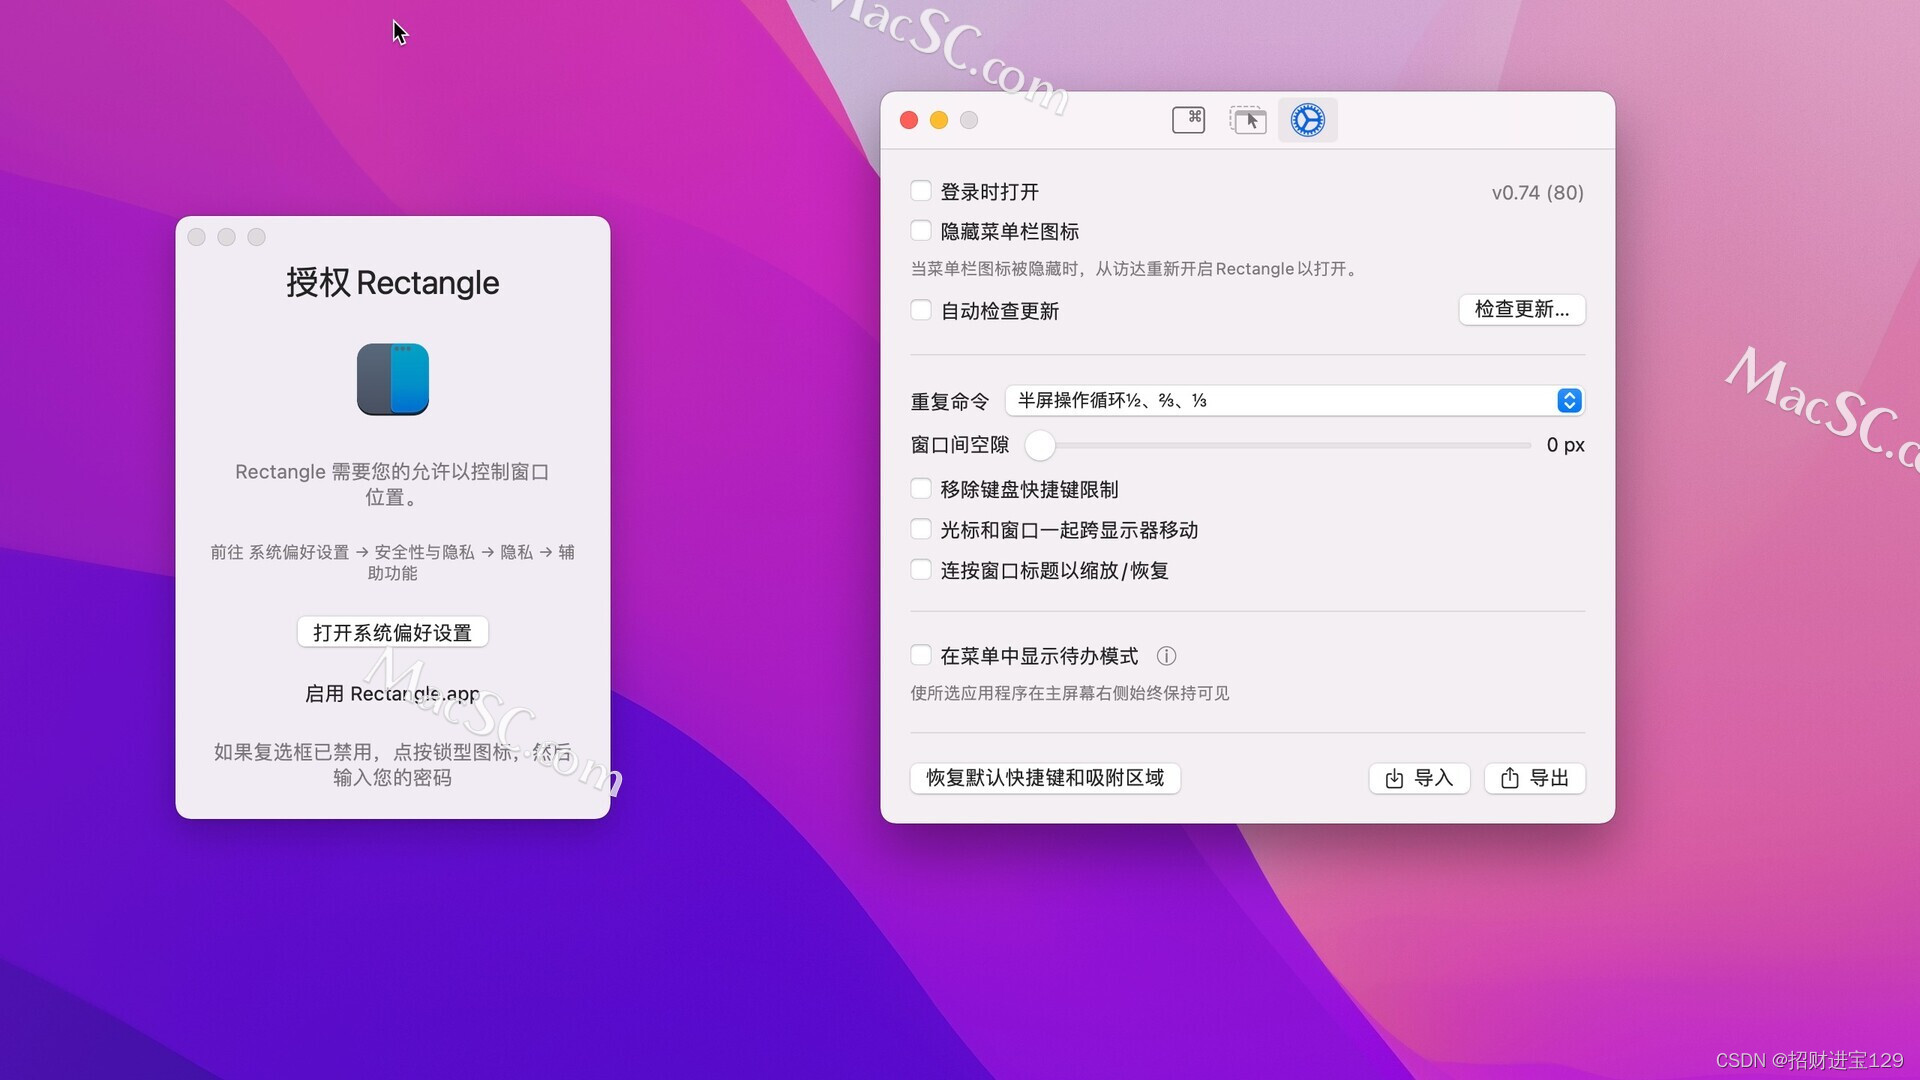Click the 启用 Rectangle.app text

click(392, 693)
